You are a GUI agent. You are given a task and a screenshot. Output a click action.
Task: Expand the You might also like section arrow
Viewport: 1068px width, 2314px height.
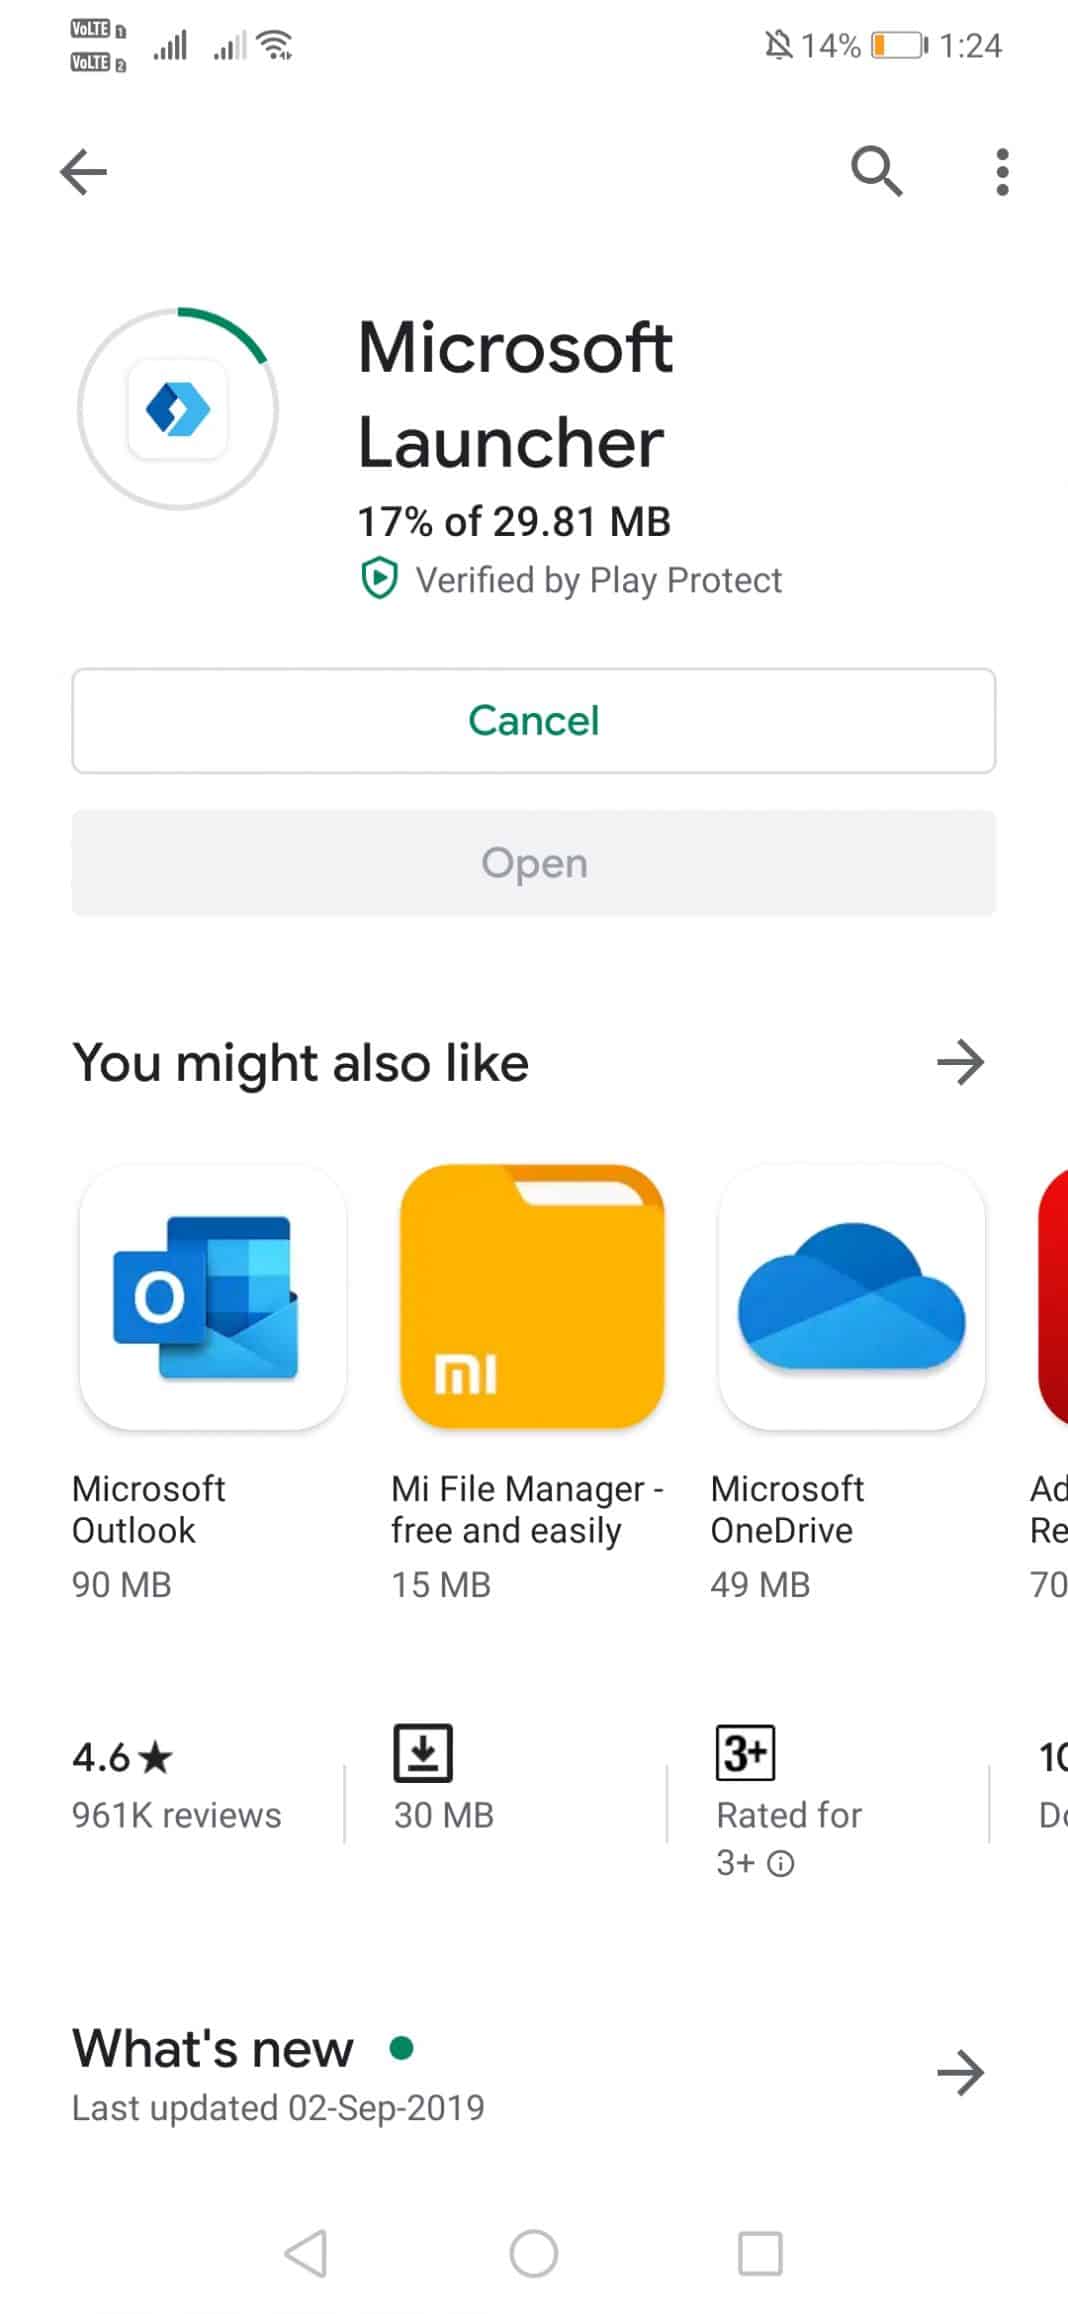click(x=959, y=1063)
